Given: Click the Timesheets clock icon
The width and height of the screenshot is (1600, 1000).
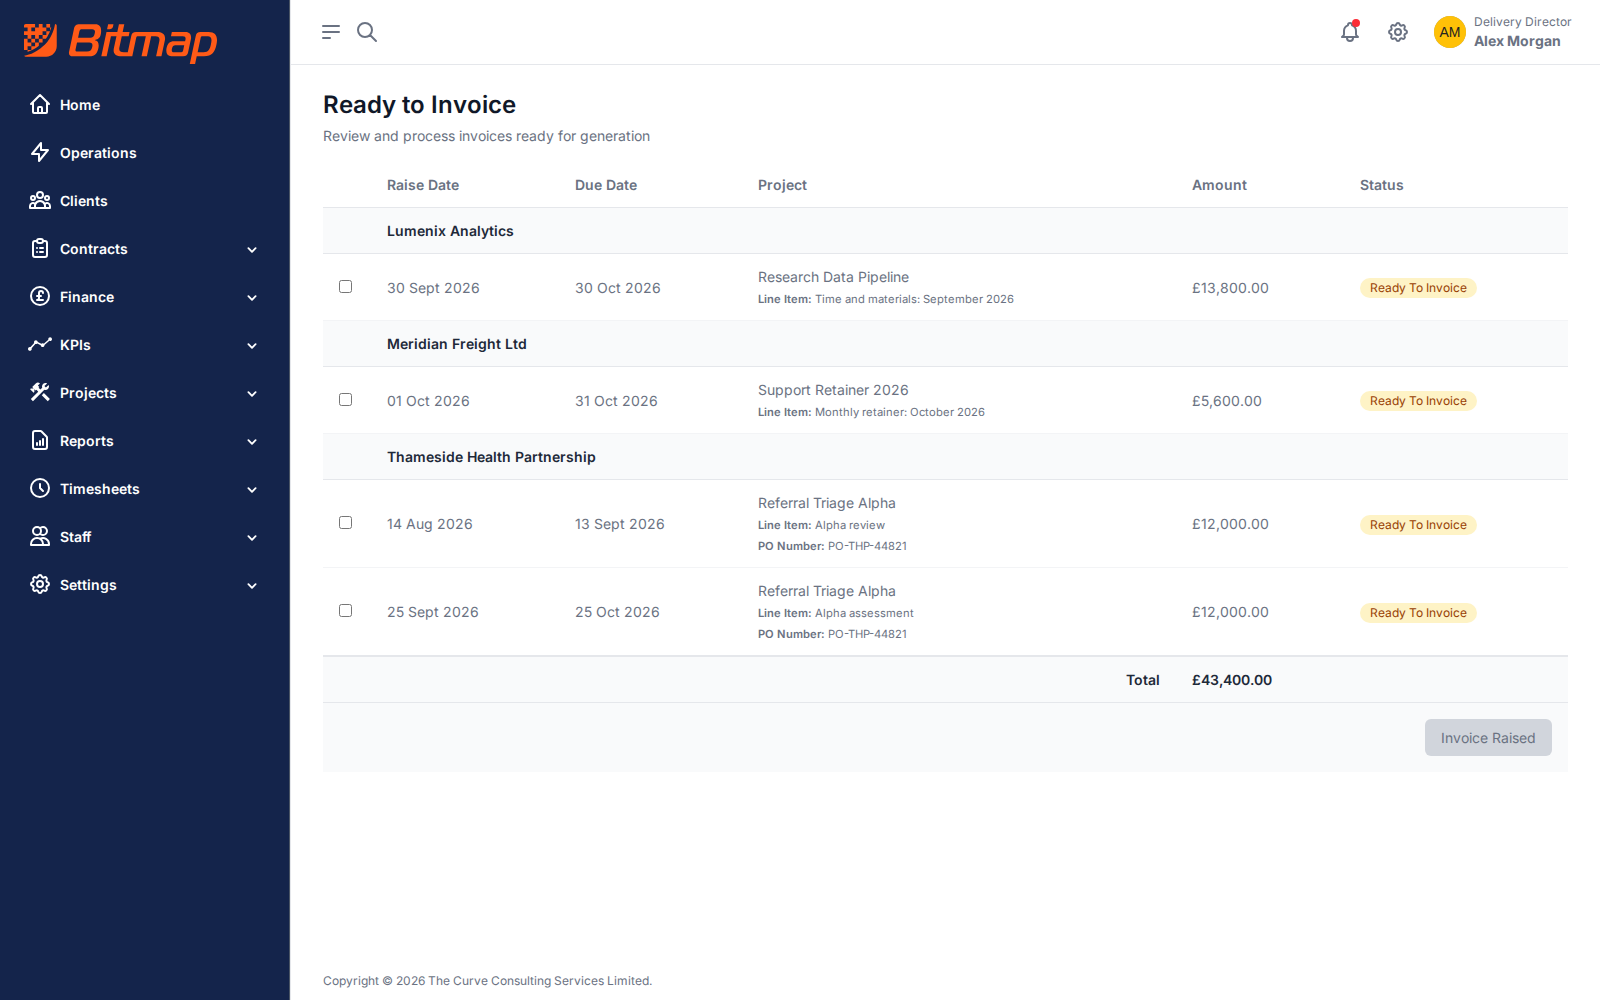Looking at the screenshot, I should pyautogui.click(x=40, y=488).
